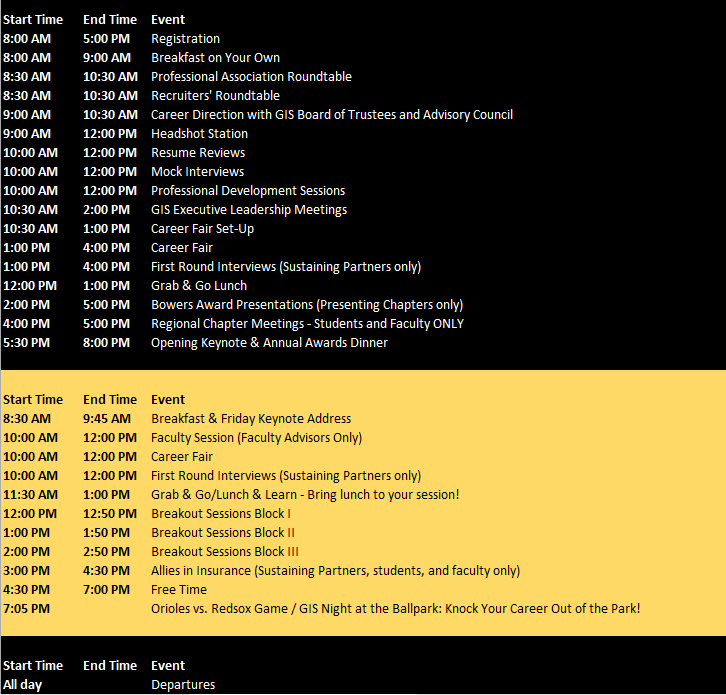Click the Headshot Station event

point(199,134)
